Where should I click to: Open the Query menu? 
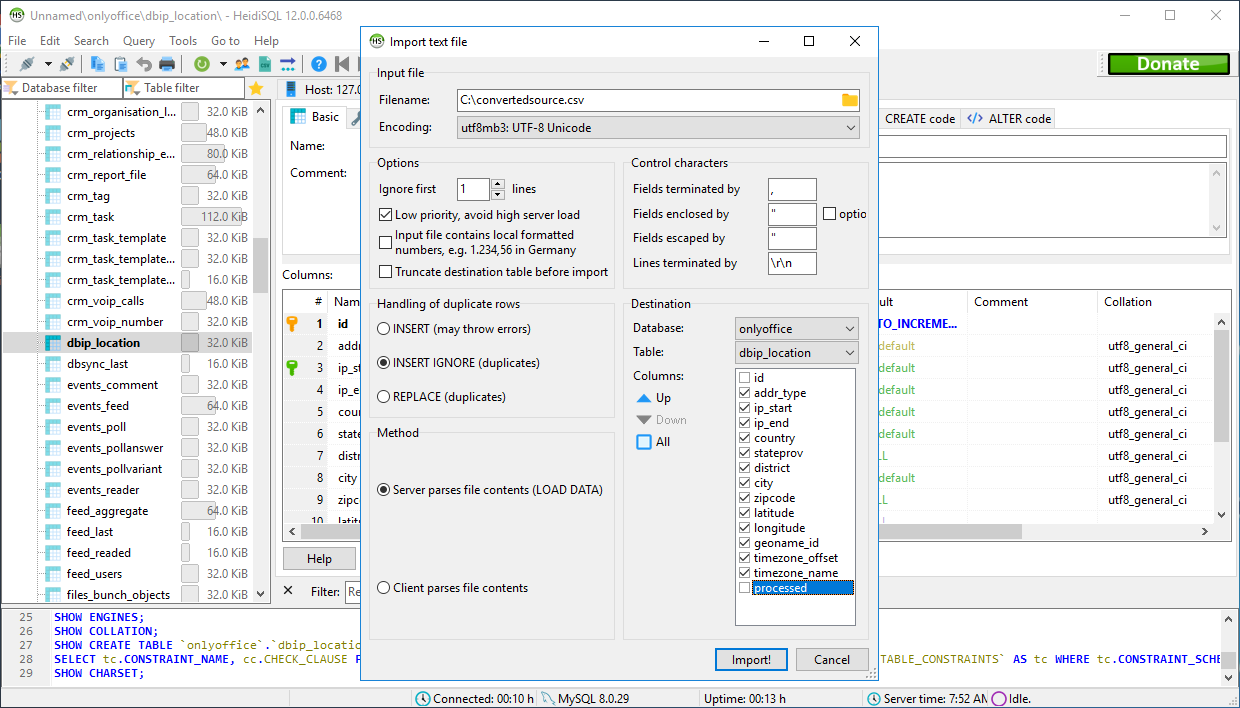click(139, 41)
